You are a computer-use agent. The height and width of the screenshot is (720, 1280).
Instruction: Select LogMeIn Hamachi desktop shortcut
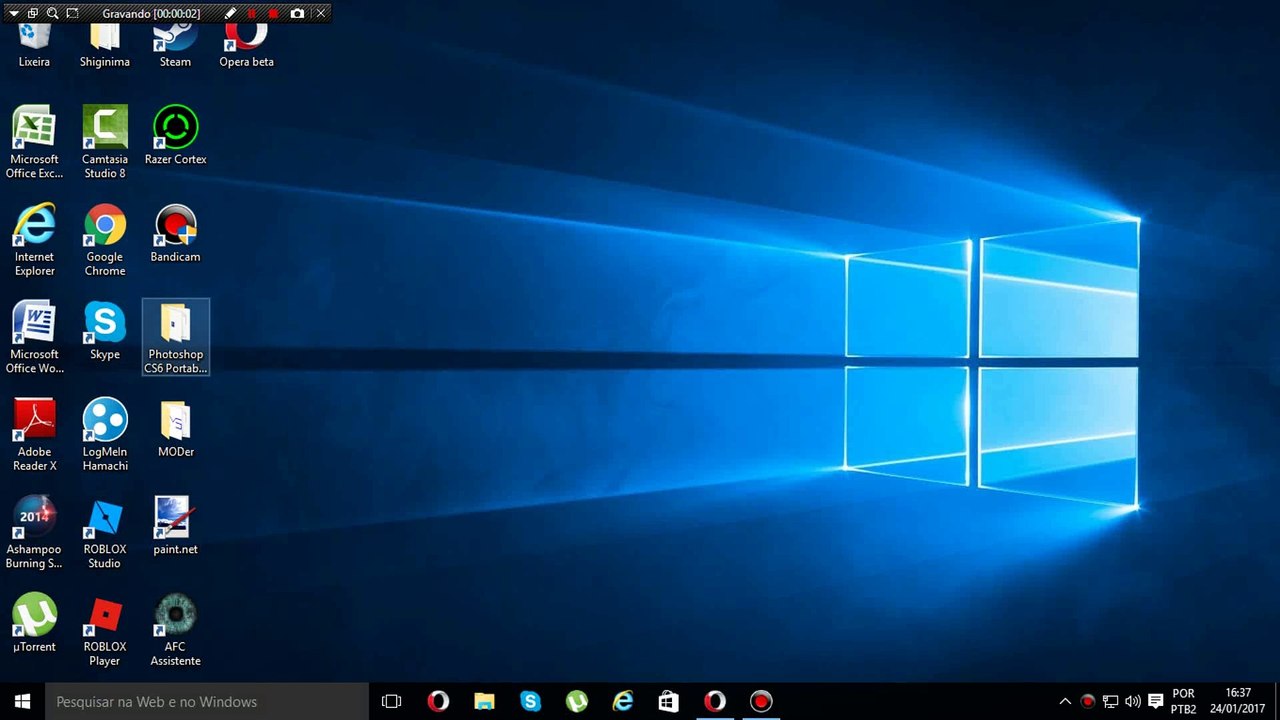click(x=105, y=435)
